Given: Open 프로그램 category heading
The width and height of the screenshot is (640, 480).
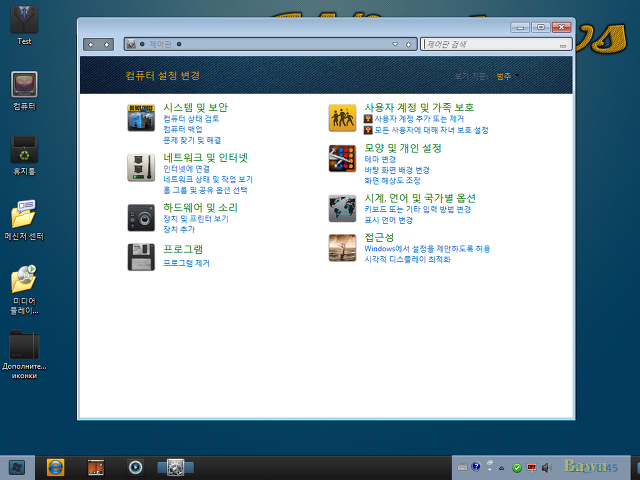Looking at the screenshot, I should point(183,249).
